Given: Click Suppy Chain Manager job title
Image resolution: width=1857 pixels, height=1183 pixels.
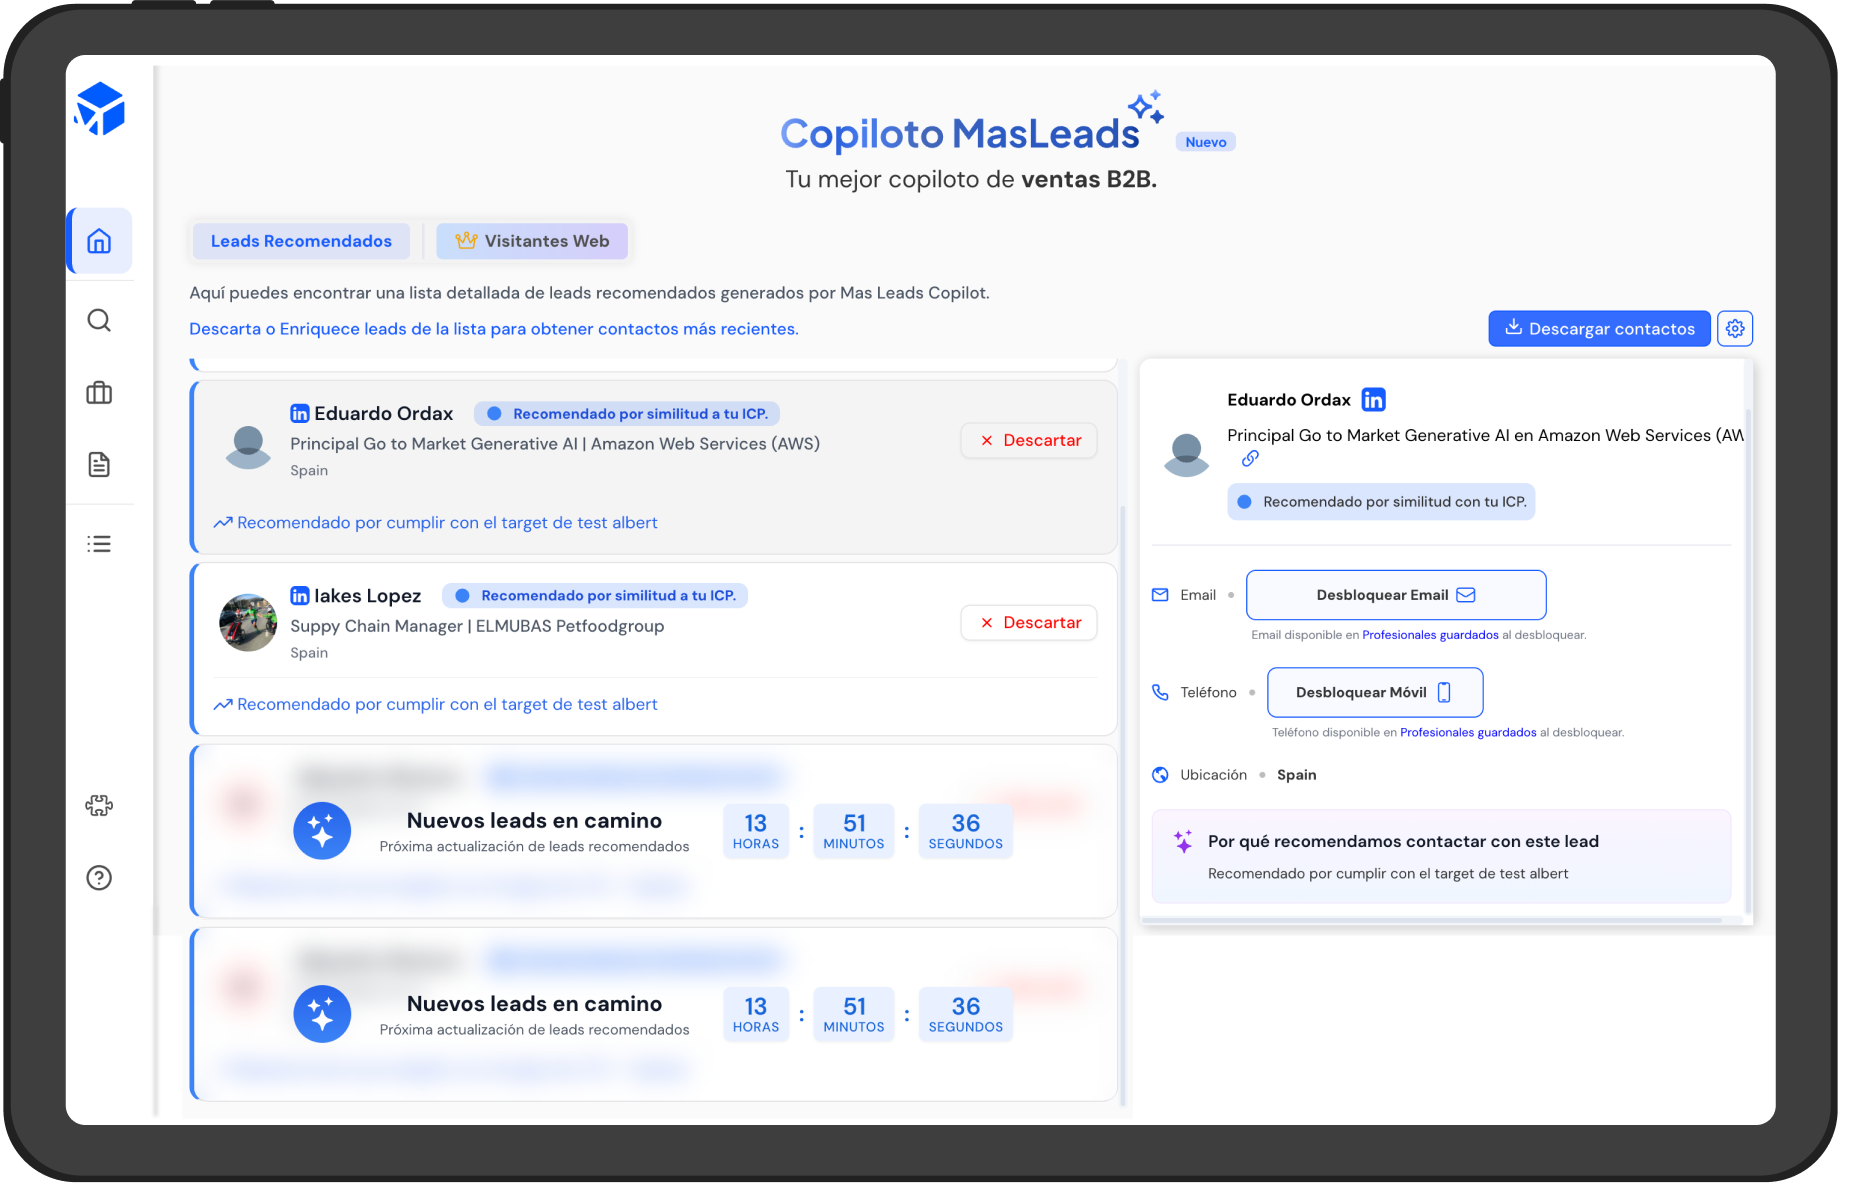Looking at the screenshot, I should [x=477, y=626].
